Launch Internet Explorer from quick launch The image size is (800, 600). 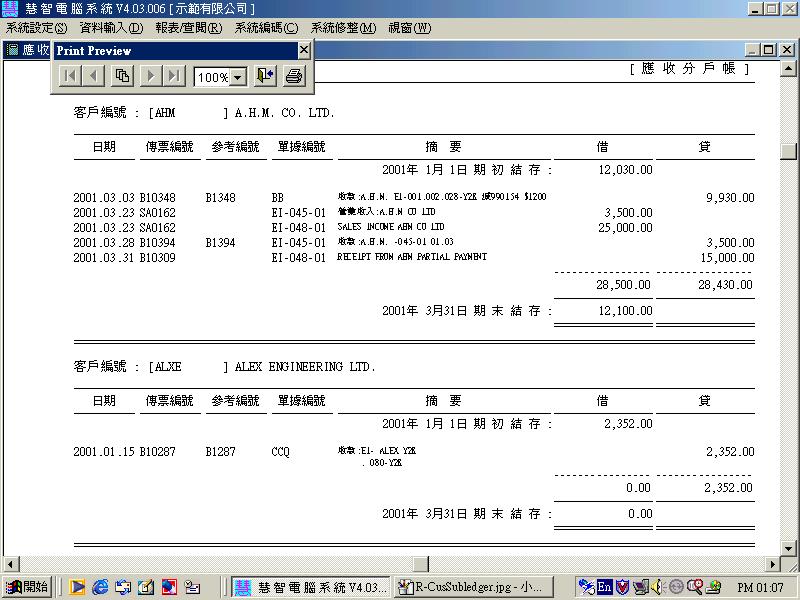tap(100, 587)
